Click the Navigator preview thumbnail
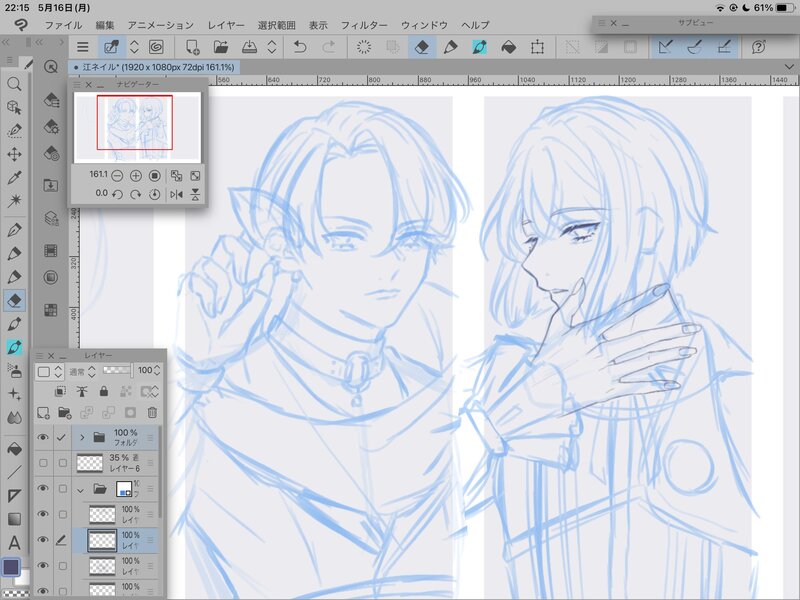This screenshot has height=600, width=800. [x=137, y=127]
